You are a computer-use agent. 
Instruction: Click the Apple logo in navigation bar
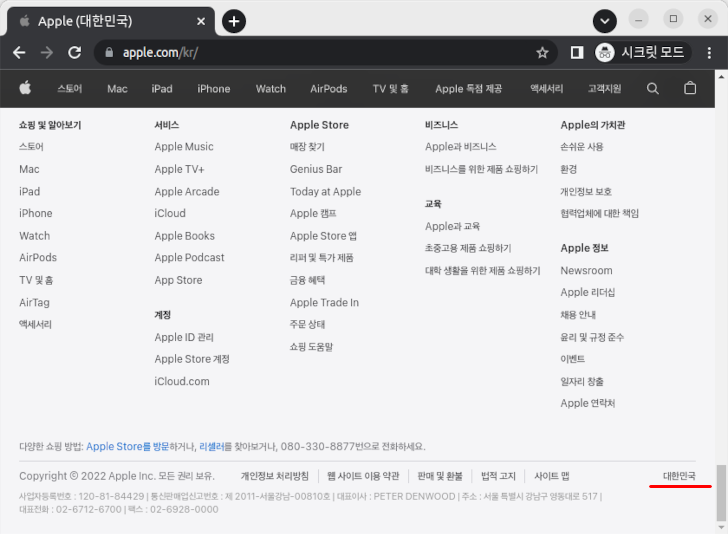[25, 88]
